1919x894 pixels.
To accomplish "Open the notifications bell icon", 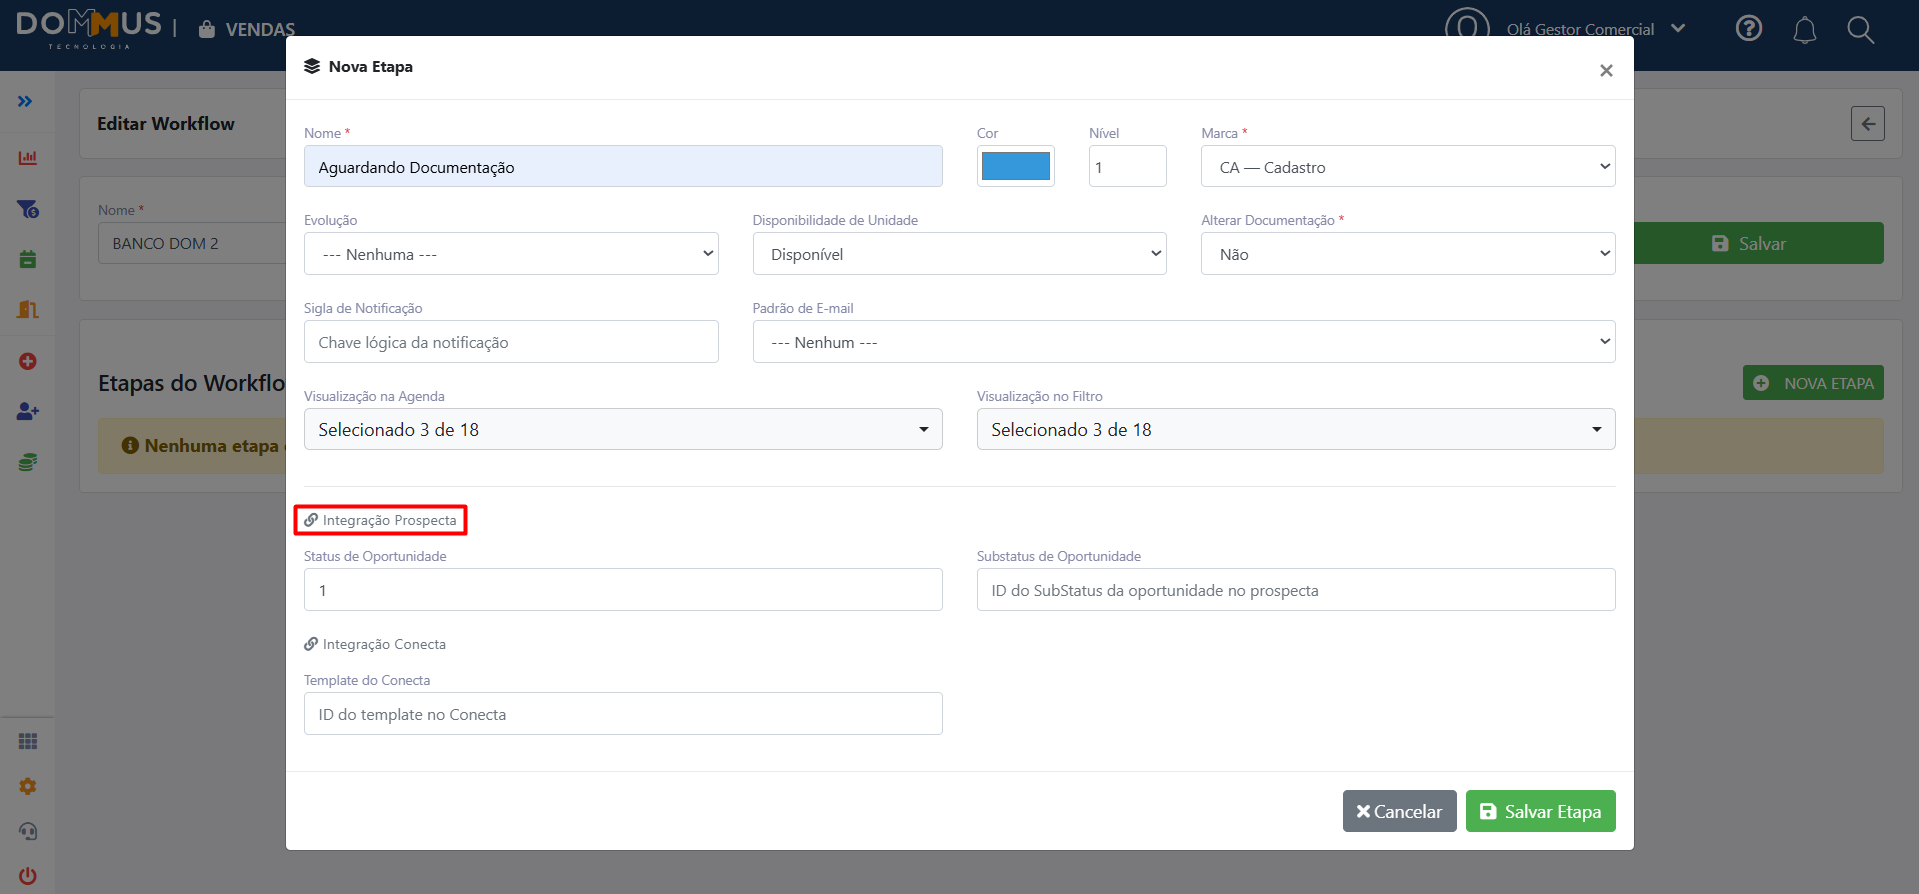I will click(x=1805, y=30).
